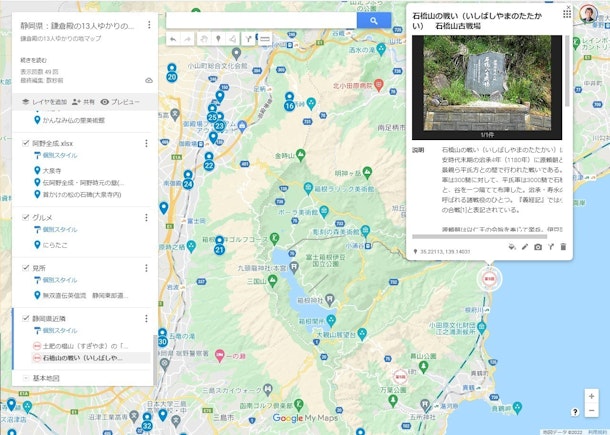Select 大泉寺 in the layer list
Screen dimensions: 610x435
coord(52,171)
